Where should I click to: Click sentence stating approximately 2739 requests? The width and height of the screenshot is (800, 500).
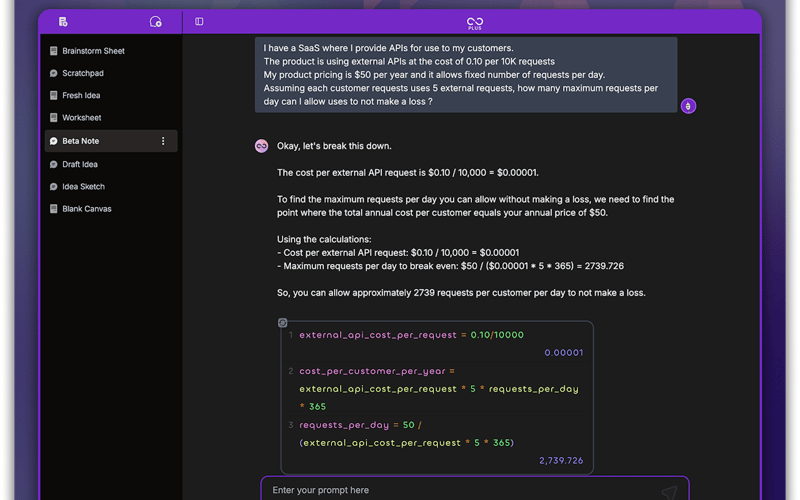(x=461, y=293)
